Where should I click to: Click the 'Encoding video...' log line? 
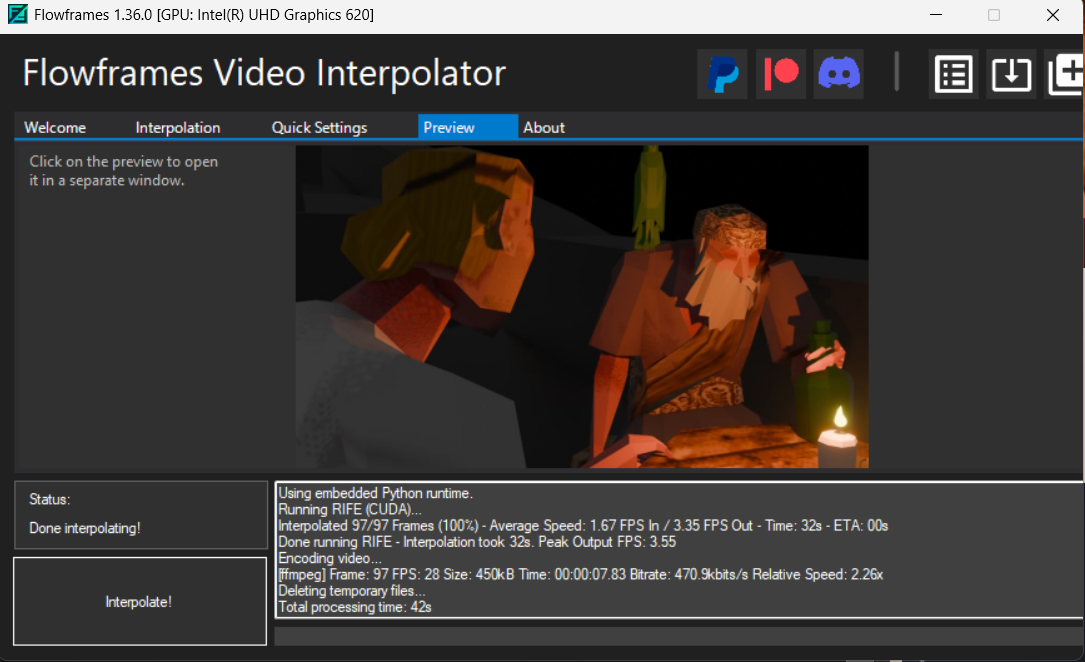pos(330,558)
